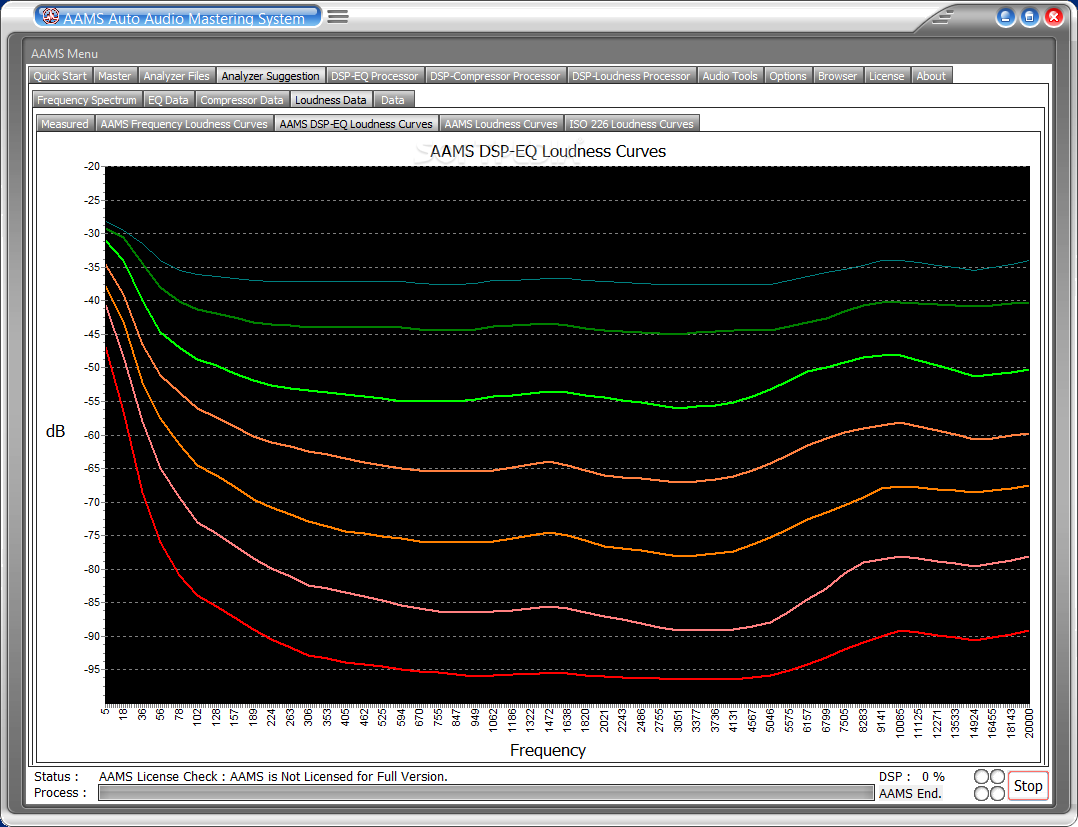Open the DSP-EQ Processor tab
The image size is (1078, 827).
coord(375,76)
